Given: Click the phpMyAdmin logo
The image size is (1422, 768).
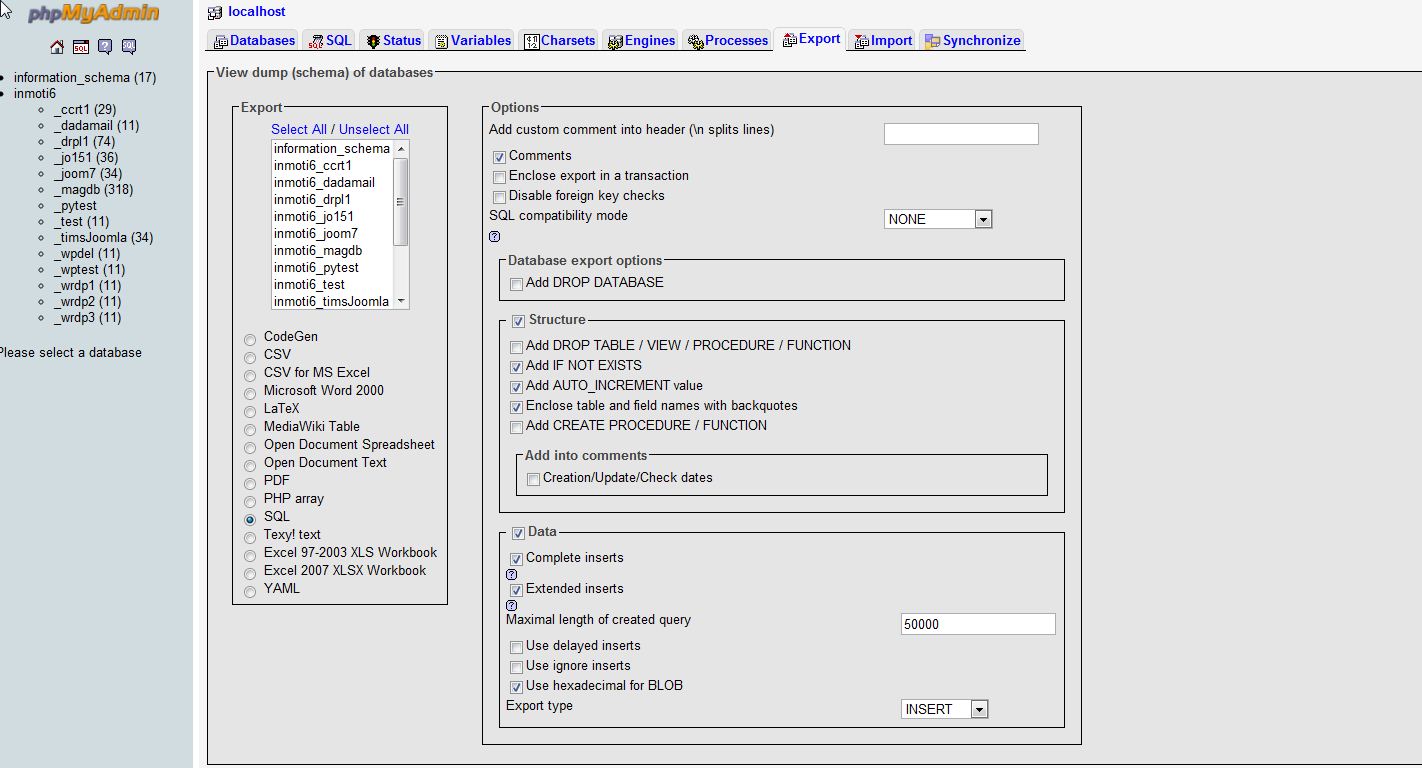Looking at the screenshot, I should point(93,14).
